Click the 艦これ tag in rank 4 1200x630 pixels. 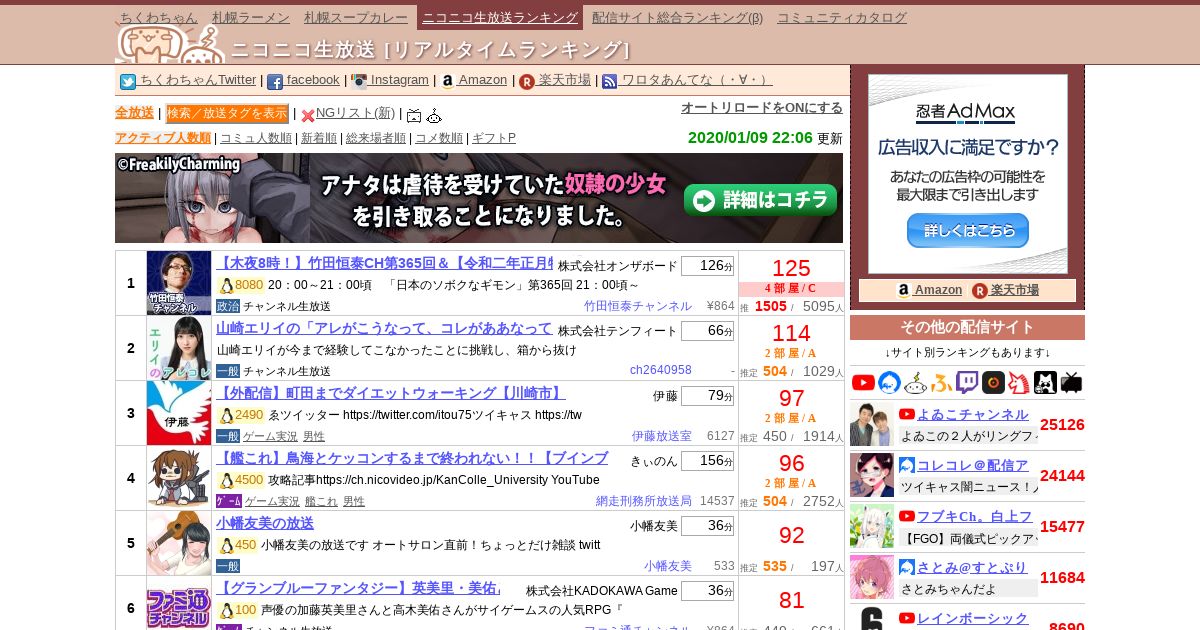coord(321,501)
